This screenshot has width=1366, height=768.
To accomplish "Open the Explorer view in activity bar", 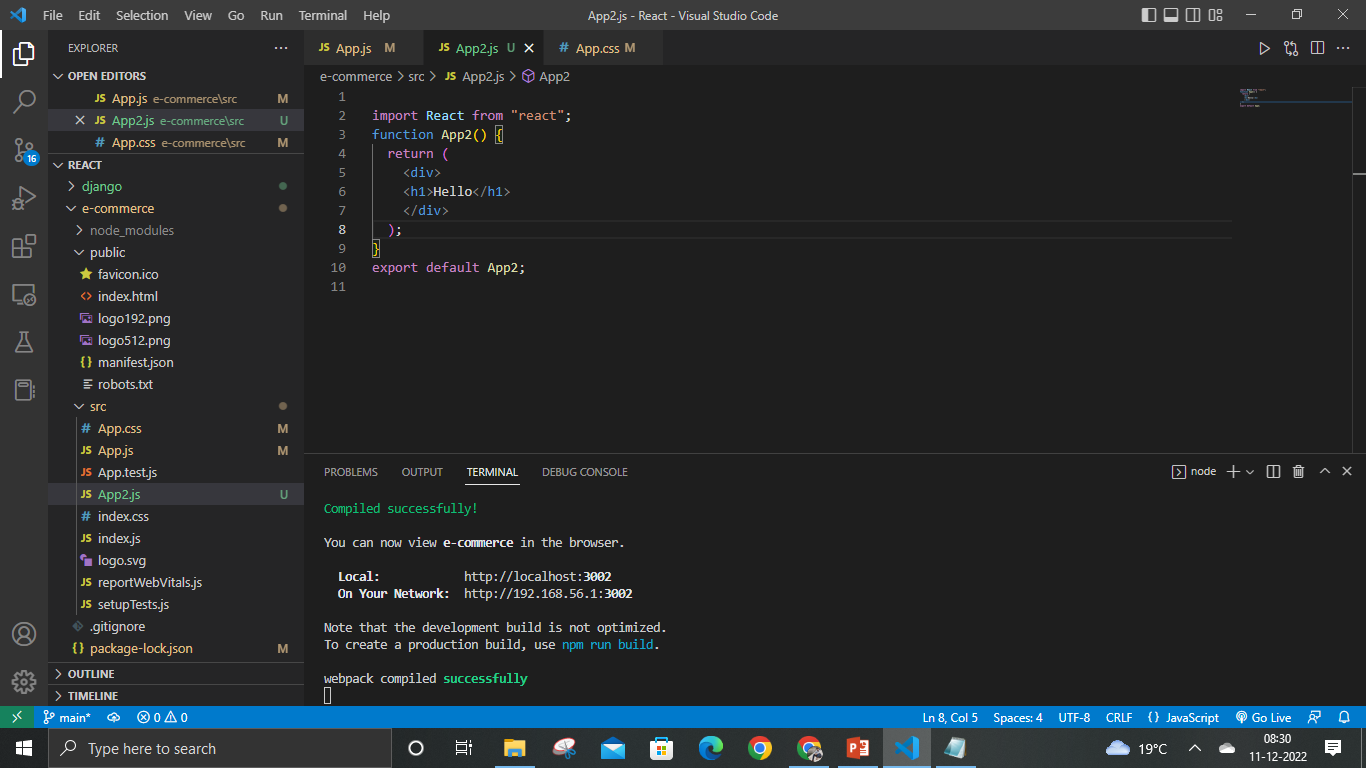I will [24, 53].
